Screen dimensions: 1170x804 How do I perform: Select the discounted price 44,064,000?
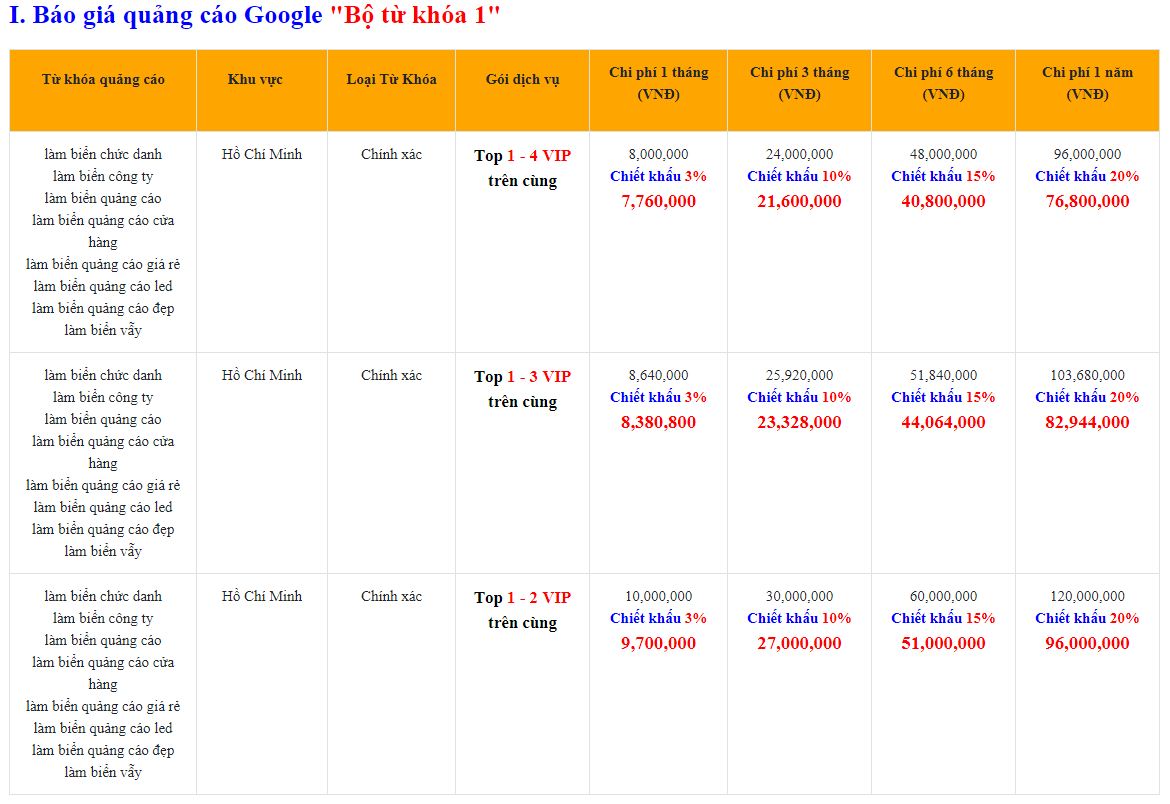[943, 422]
